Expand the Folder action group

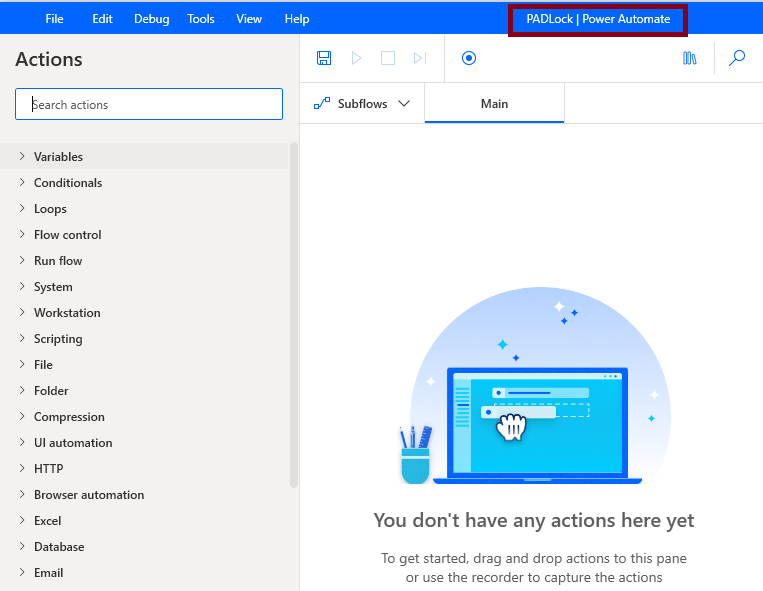145,391
